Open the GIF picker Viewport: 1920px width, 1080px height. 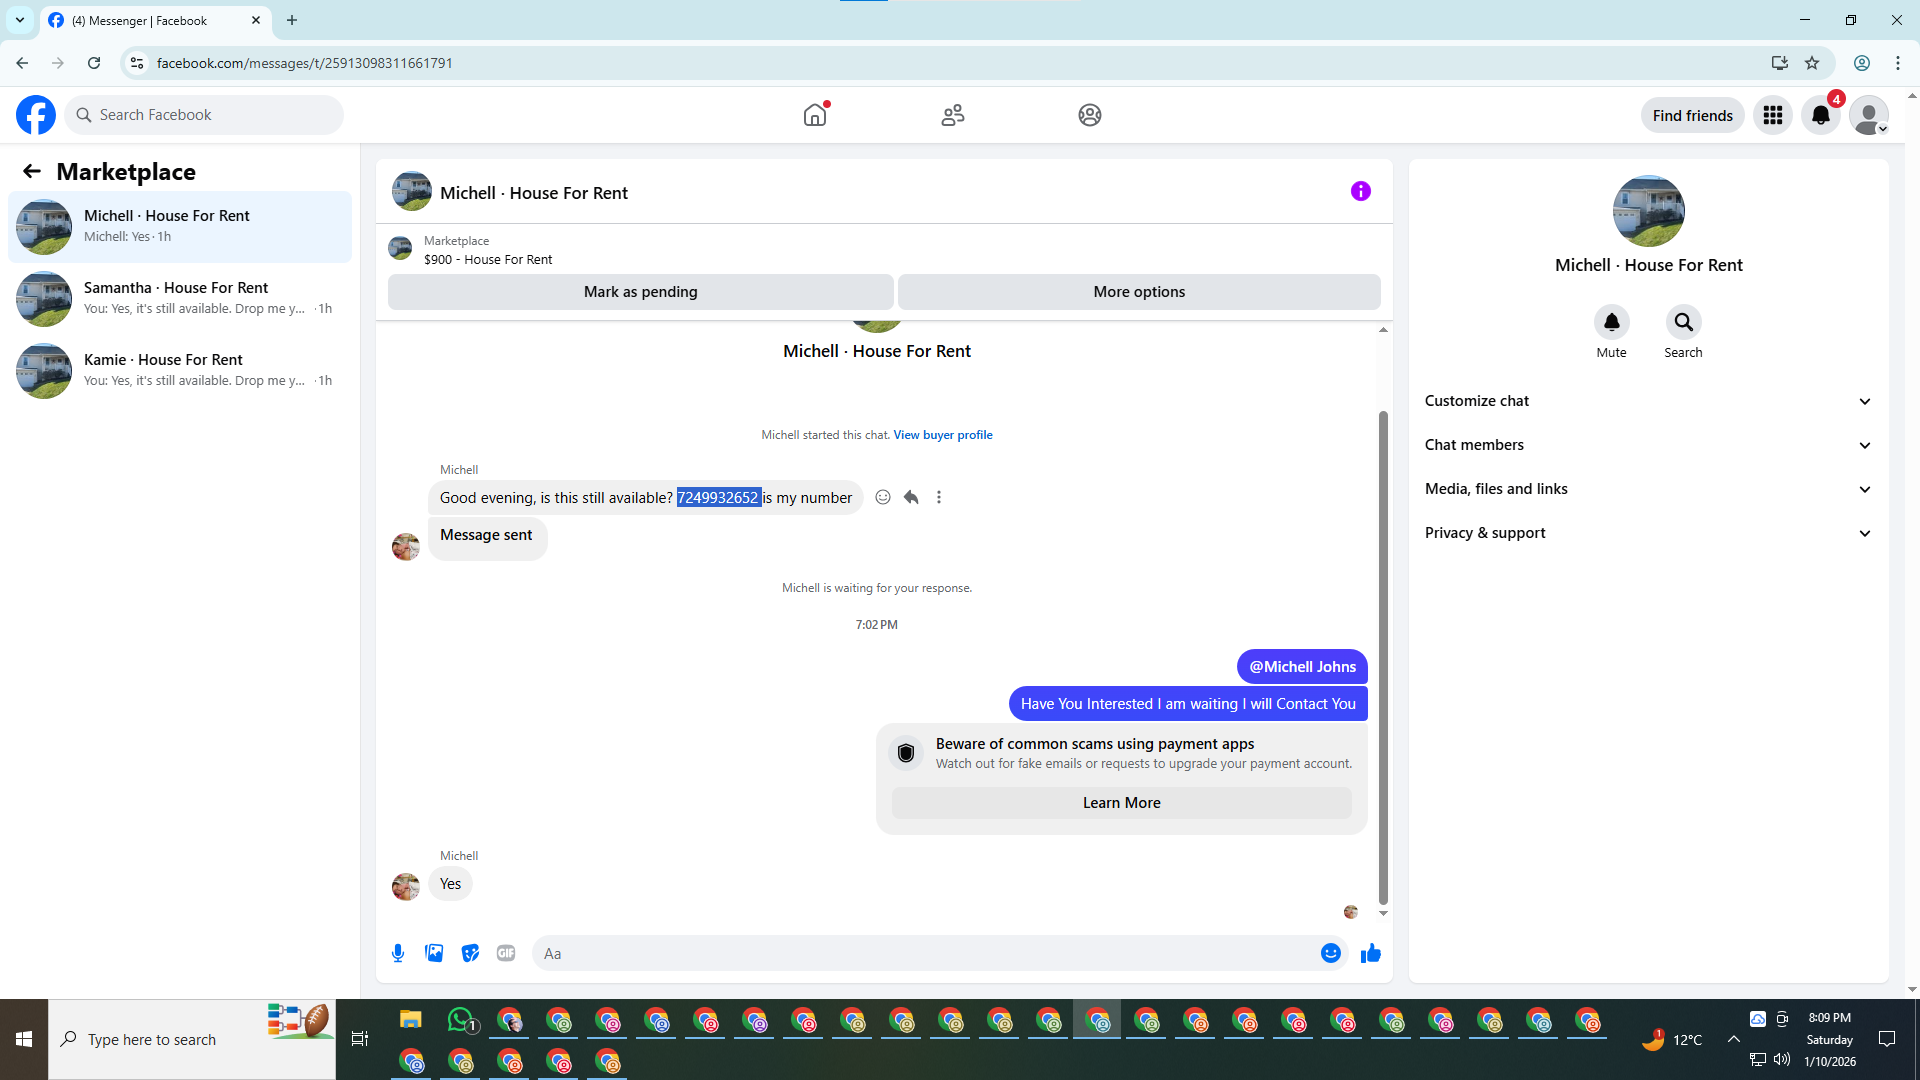point(506,953)
